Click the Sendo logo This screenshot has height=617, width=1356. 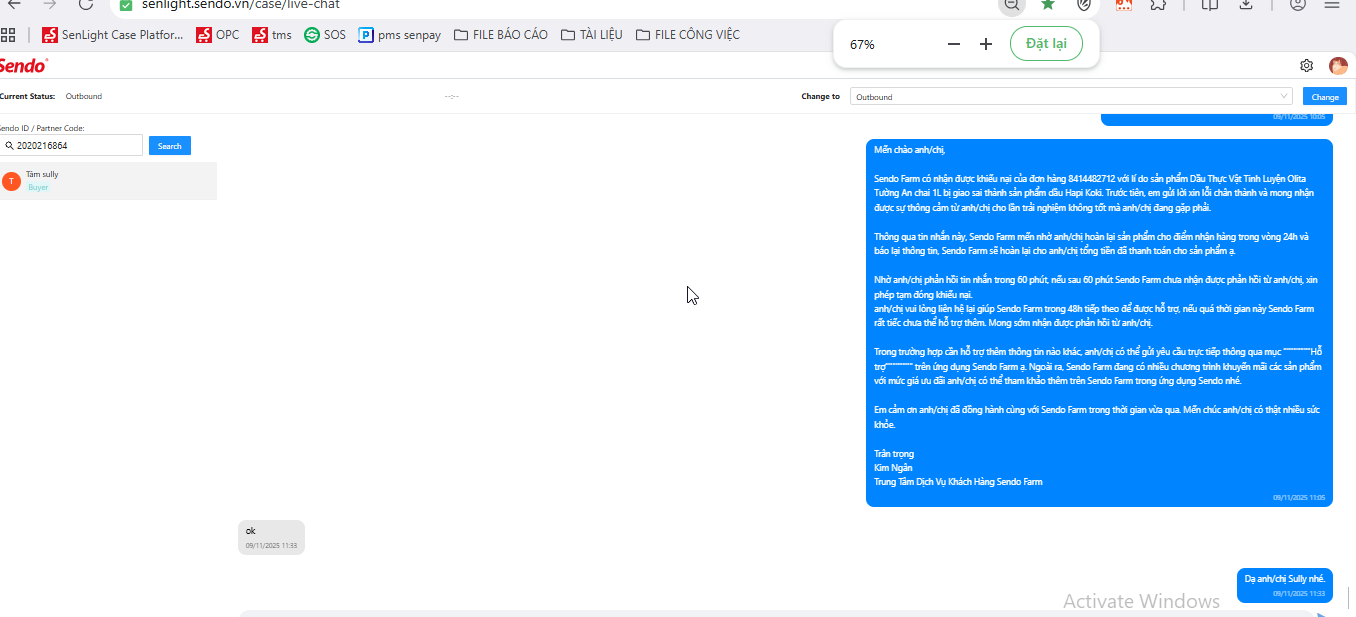coord(22,66)
